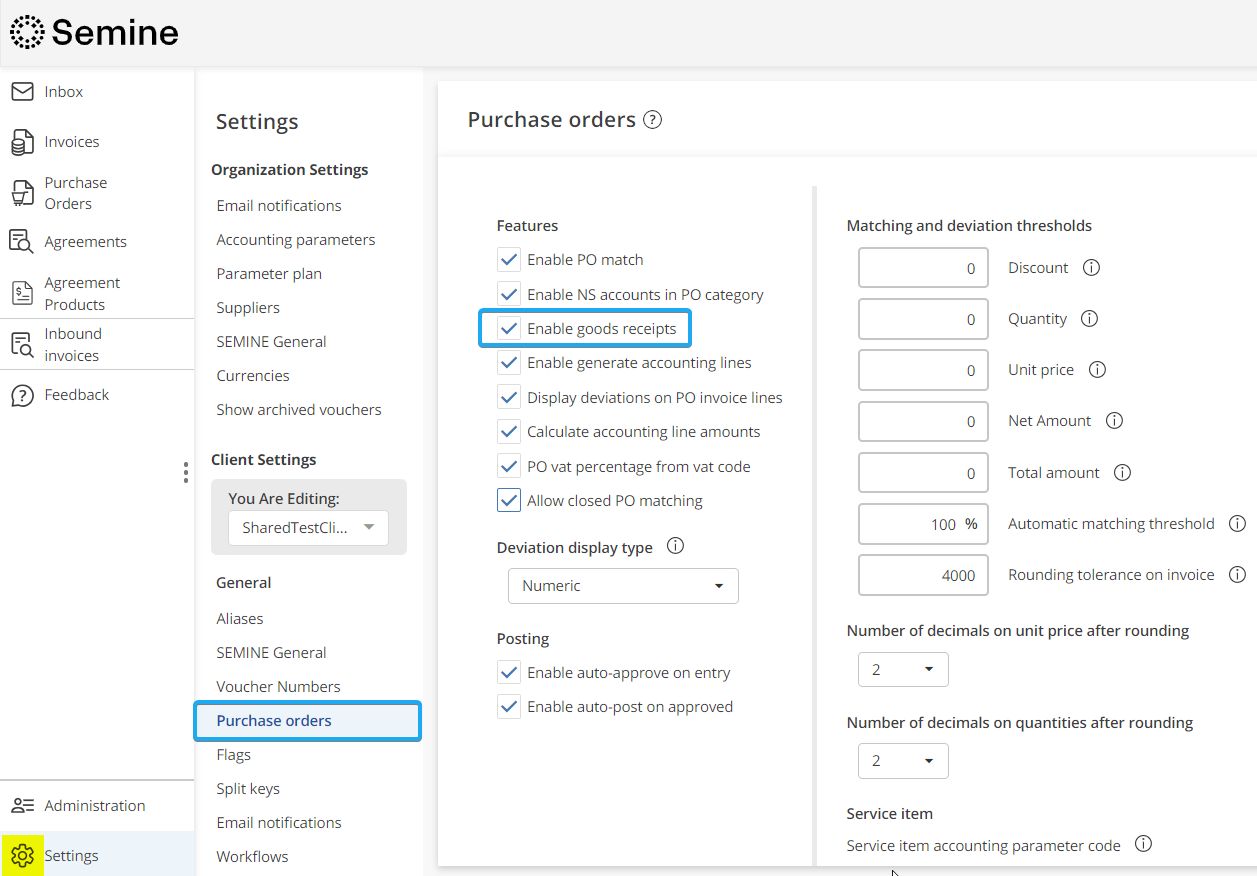The height and width of the screenshot is (876, 1257).
Task: Disable Enable auto-post on approved
Action: point(509,707)
